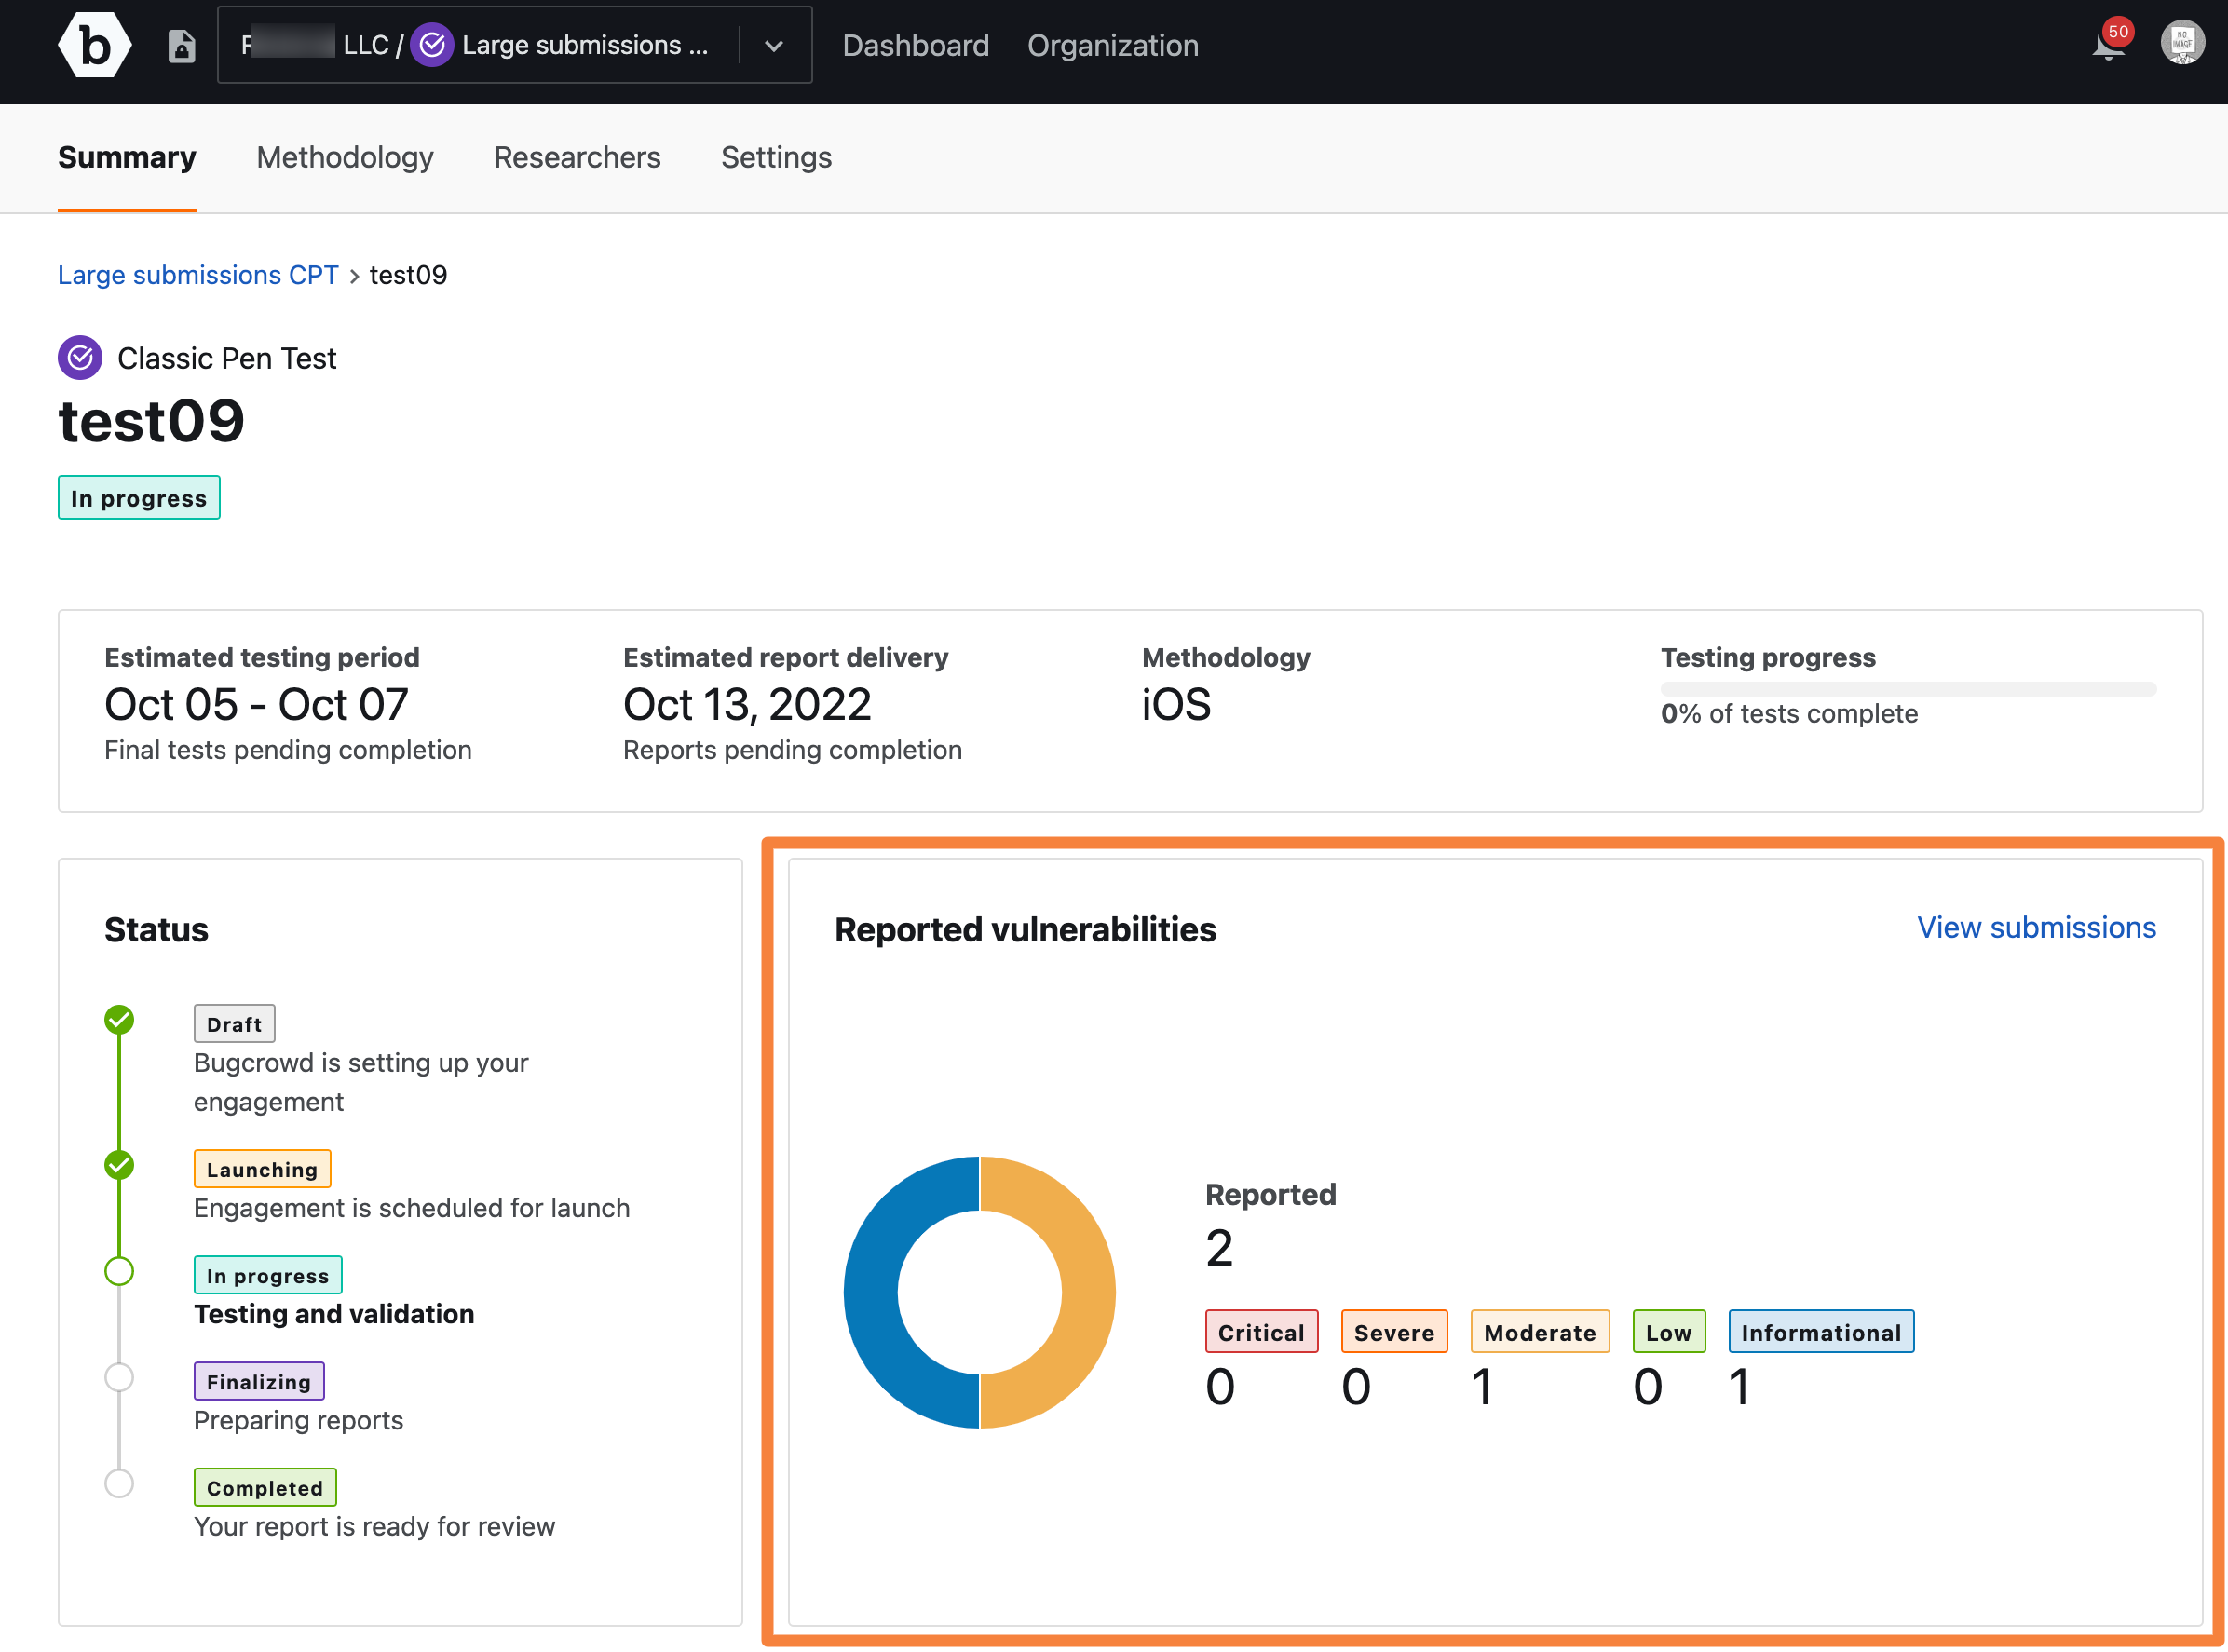The image size is (2228, 1652).
Task: Click the Moderate severity badge
Action: coord(1540,1332)
